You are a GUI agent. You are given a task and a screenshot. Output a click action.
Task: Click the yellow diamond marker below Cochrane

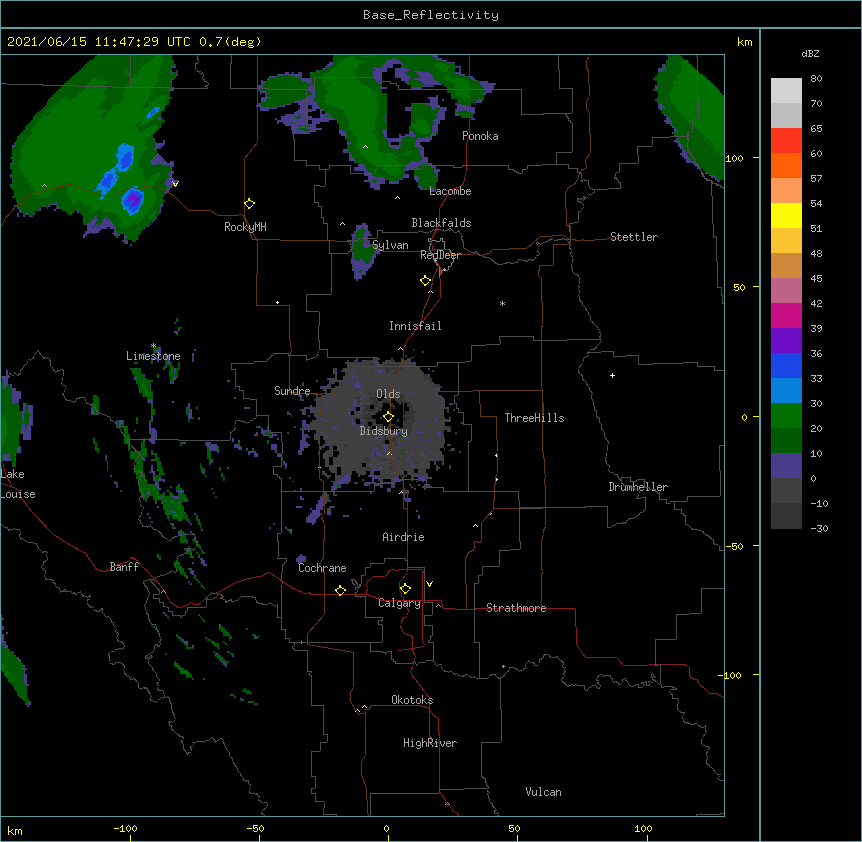[340, 590]
